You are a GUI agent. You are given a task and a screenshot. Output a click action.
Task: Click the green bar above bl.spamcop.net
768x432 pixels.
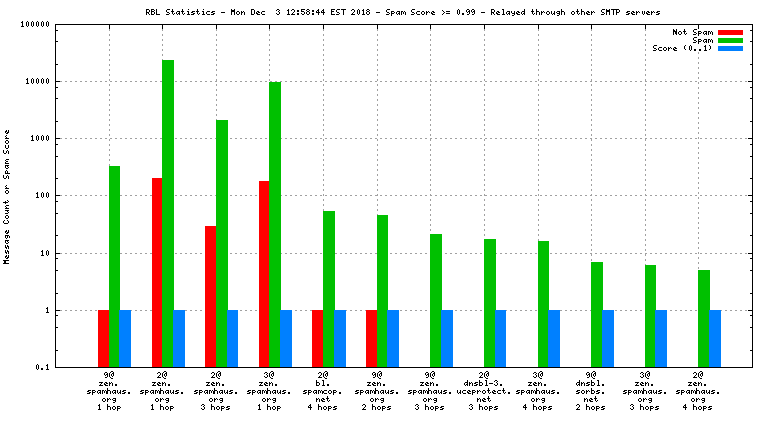pos(329,289)
